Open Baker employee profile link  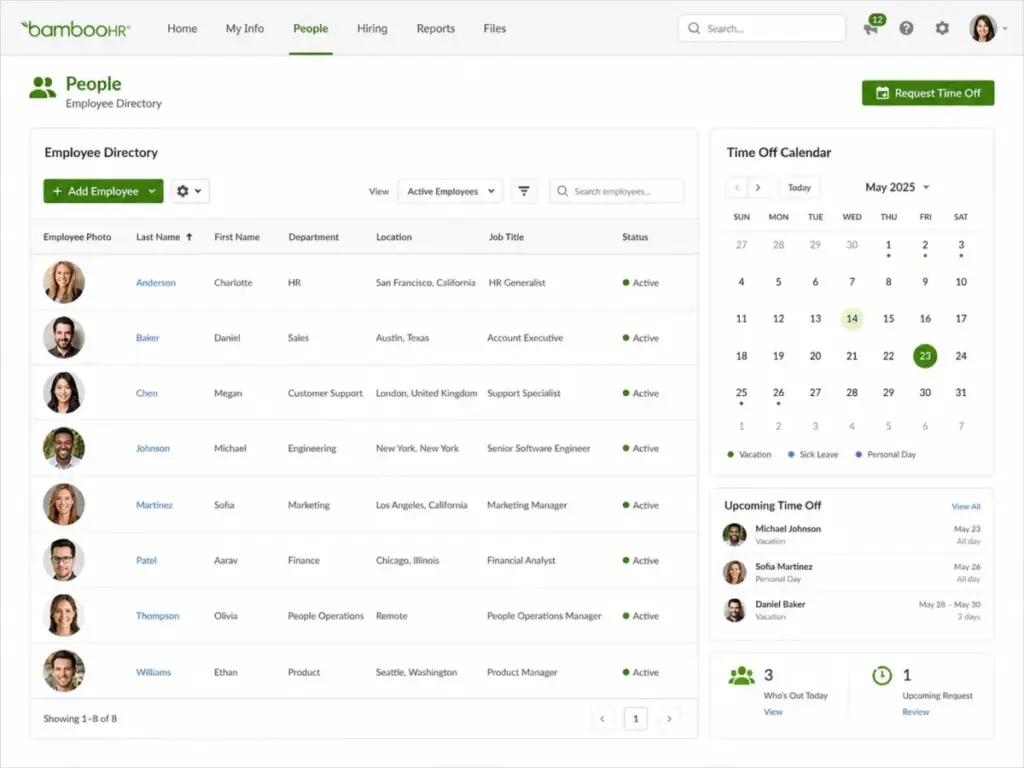[x=148, y=338]
